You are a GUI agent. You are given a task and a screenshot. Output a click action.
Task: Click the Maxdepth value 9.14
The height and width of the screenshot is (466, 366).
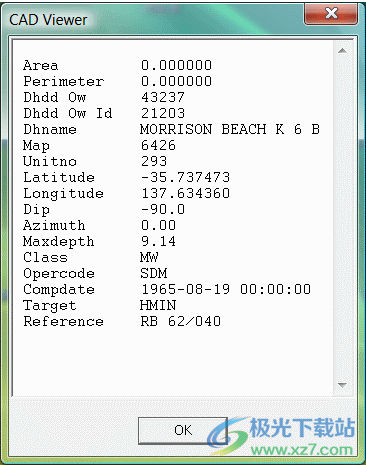(x=158, y=241)
